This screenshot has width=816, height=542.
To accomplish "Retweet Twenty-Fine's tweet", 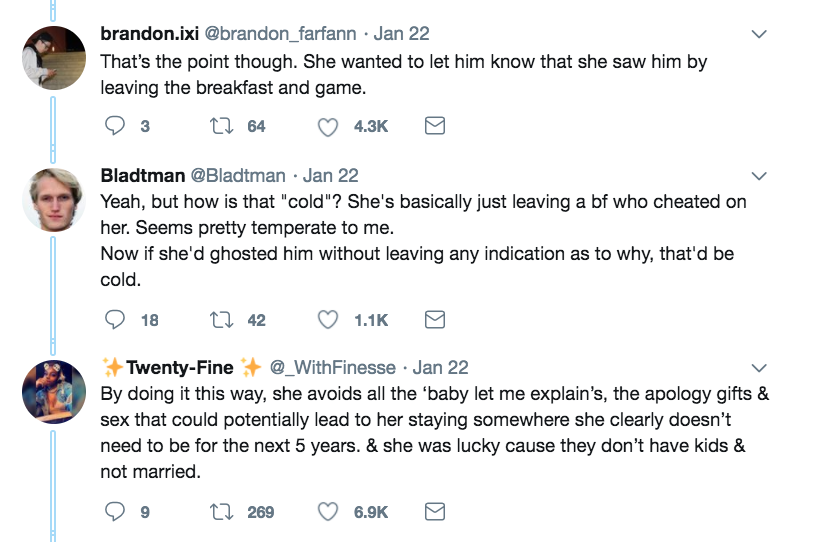I will (226, 512).
